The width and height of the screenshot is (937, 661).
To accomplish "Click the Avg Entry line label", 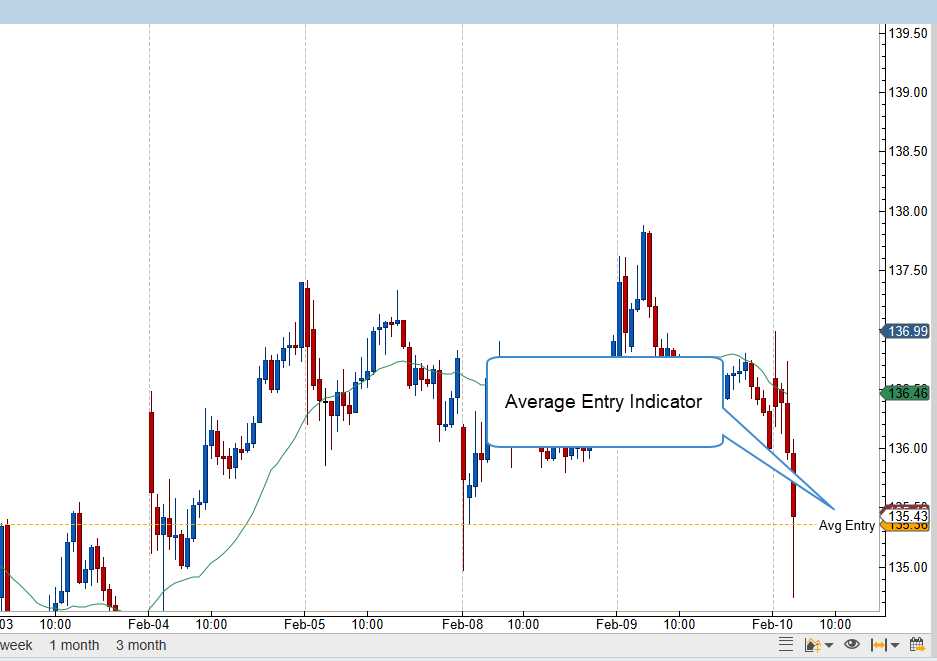I will (846, 526).
